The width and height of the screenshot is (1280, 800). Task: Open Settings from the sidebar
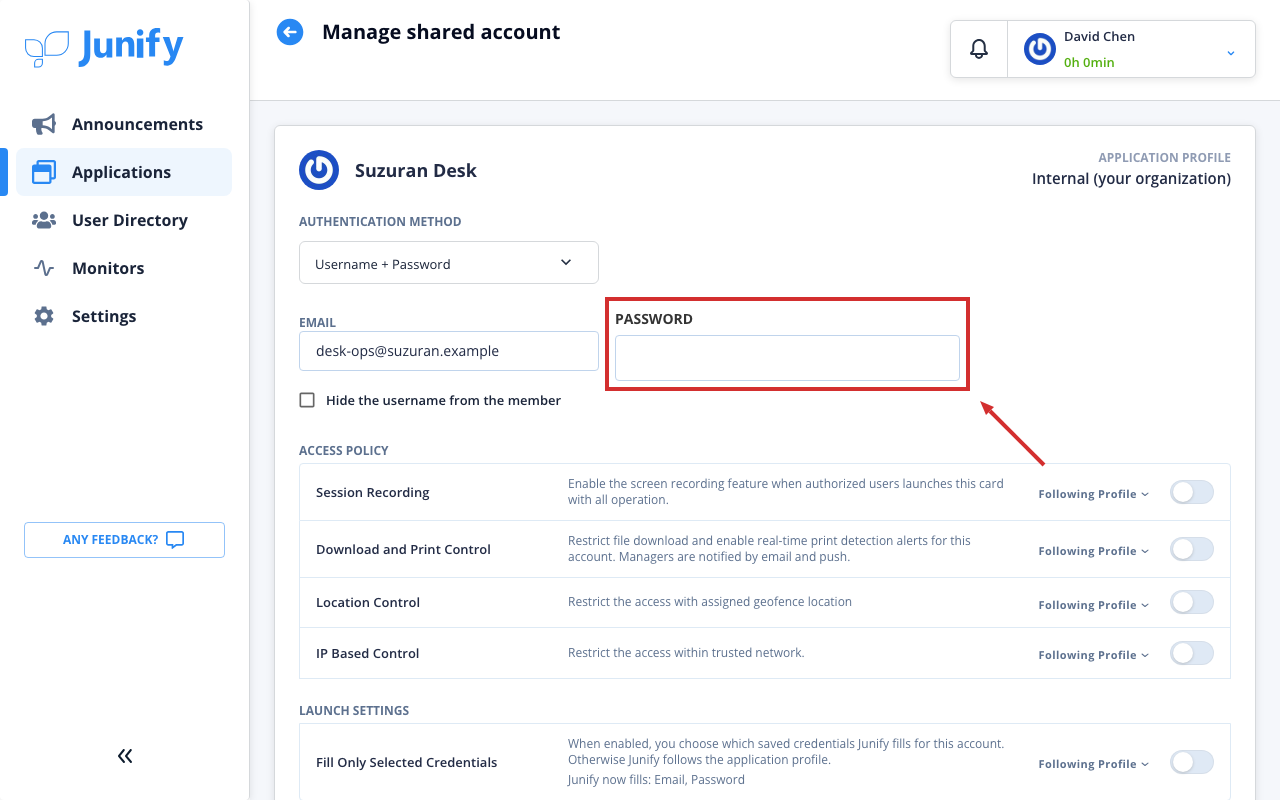[x=124, y=316]
